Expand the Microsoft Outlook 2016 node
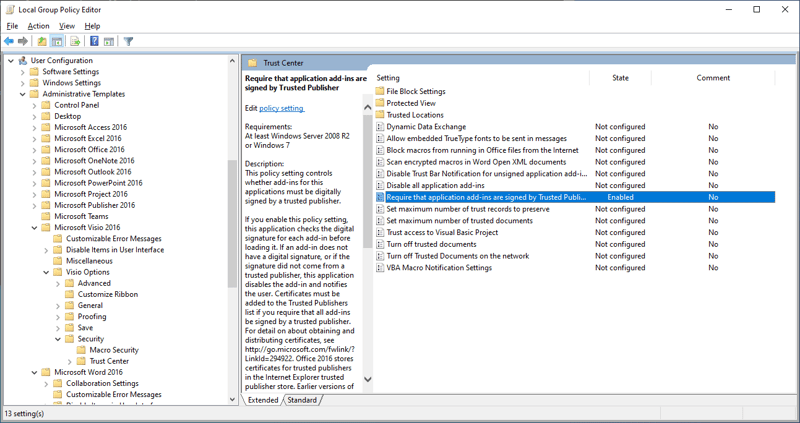Screen dimensions: 800x423 point(34,172)
